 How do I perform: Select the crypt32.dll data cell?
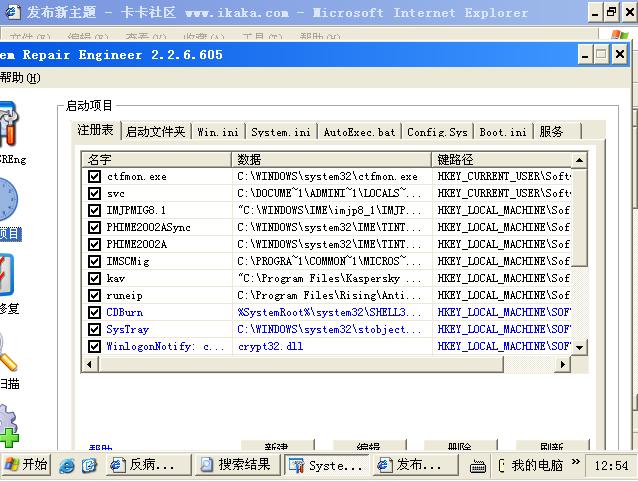tap(331, 346)
